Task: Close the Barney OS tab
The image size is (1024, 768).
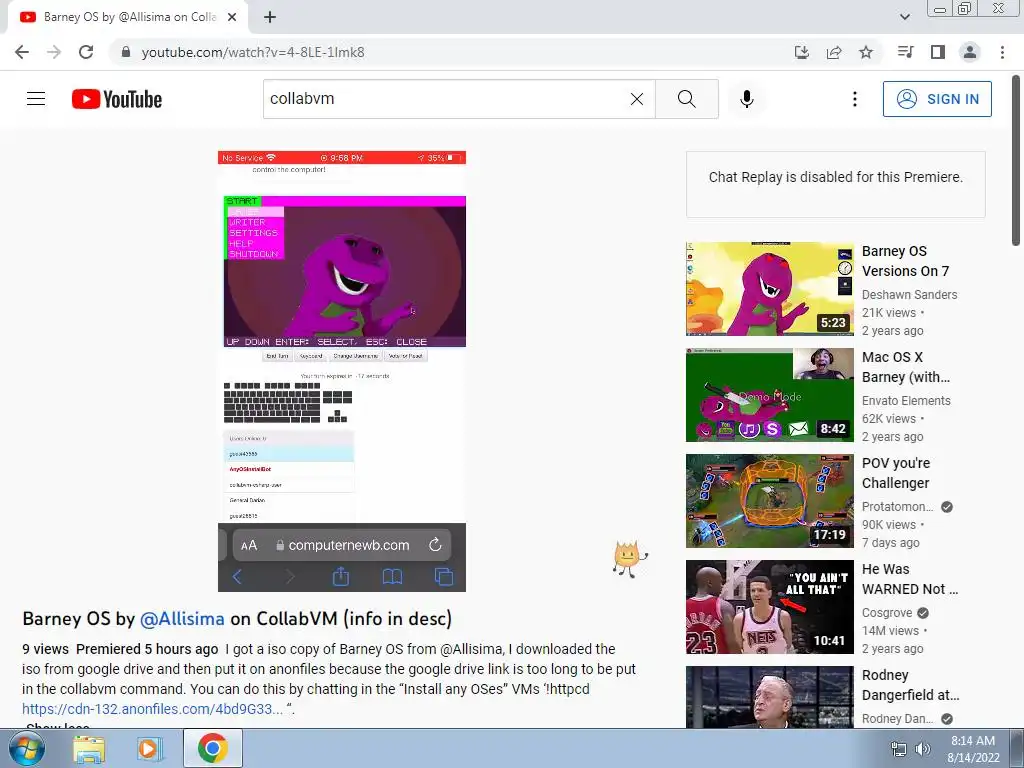Action: point(232,17)
